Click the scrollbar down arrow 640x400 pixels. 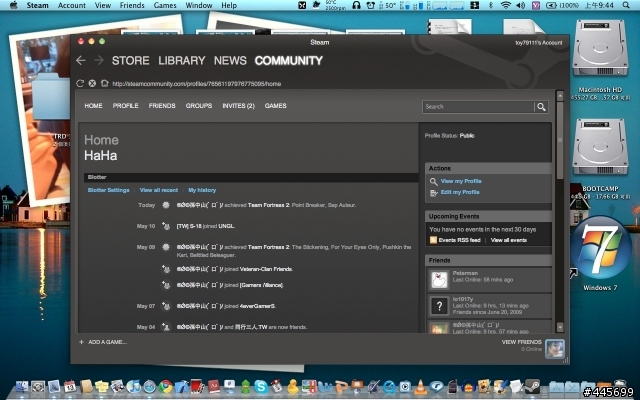560,327
